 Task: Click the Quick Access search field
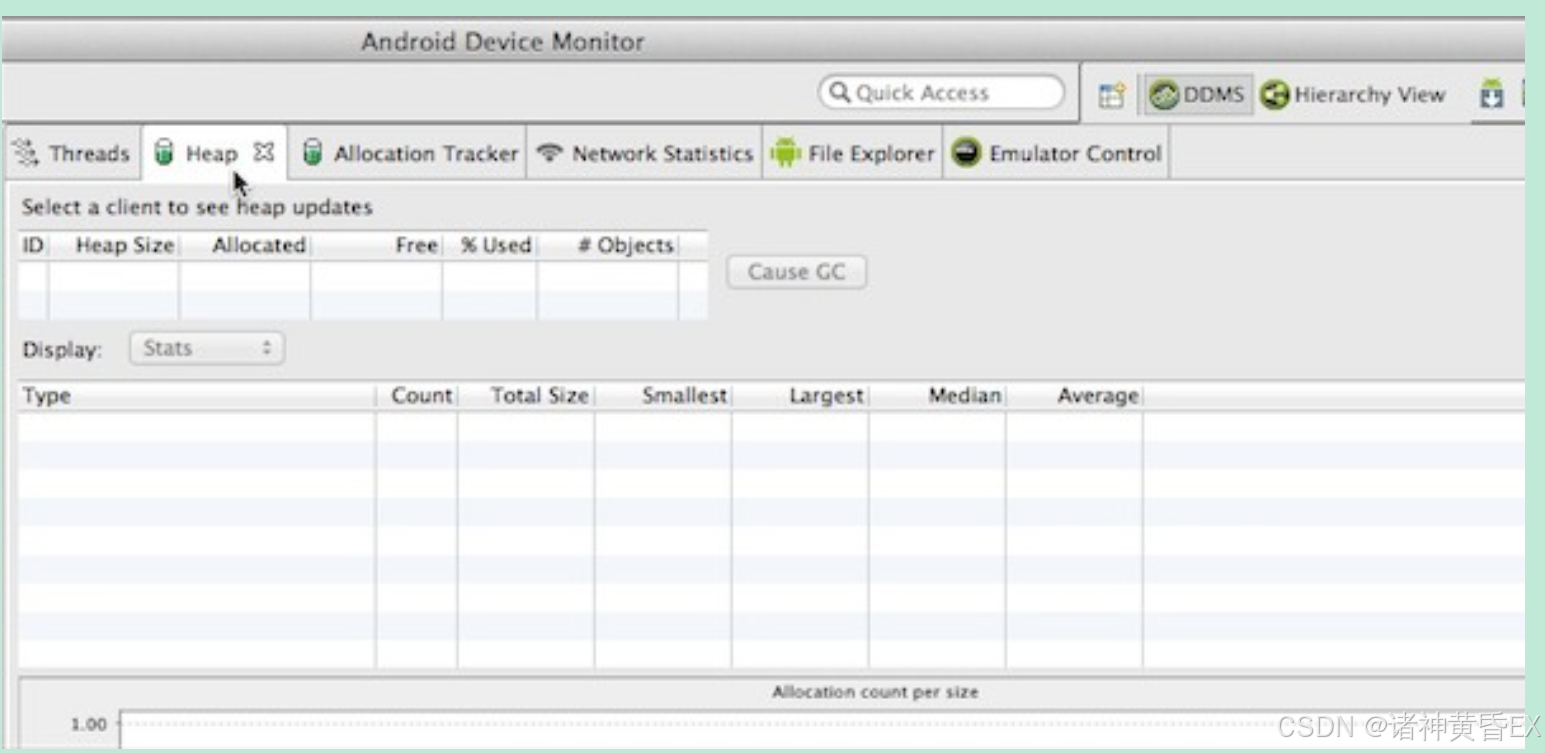[941, 93]
